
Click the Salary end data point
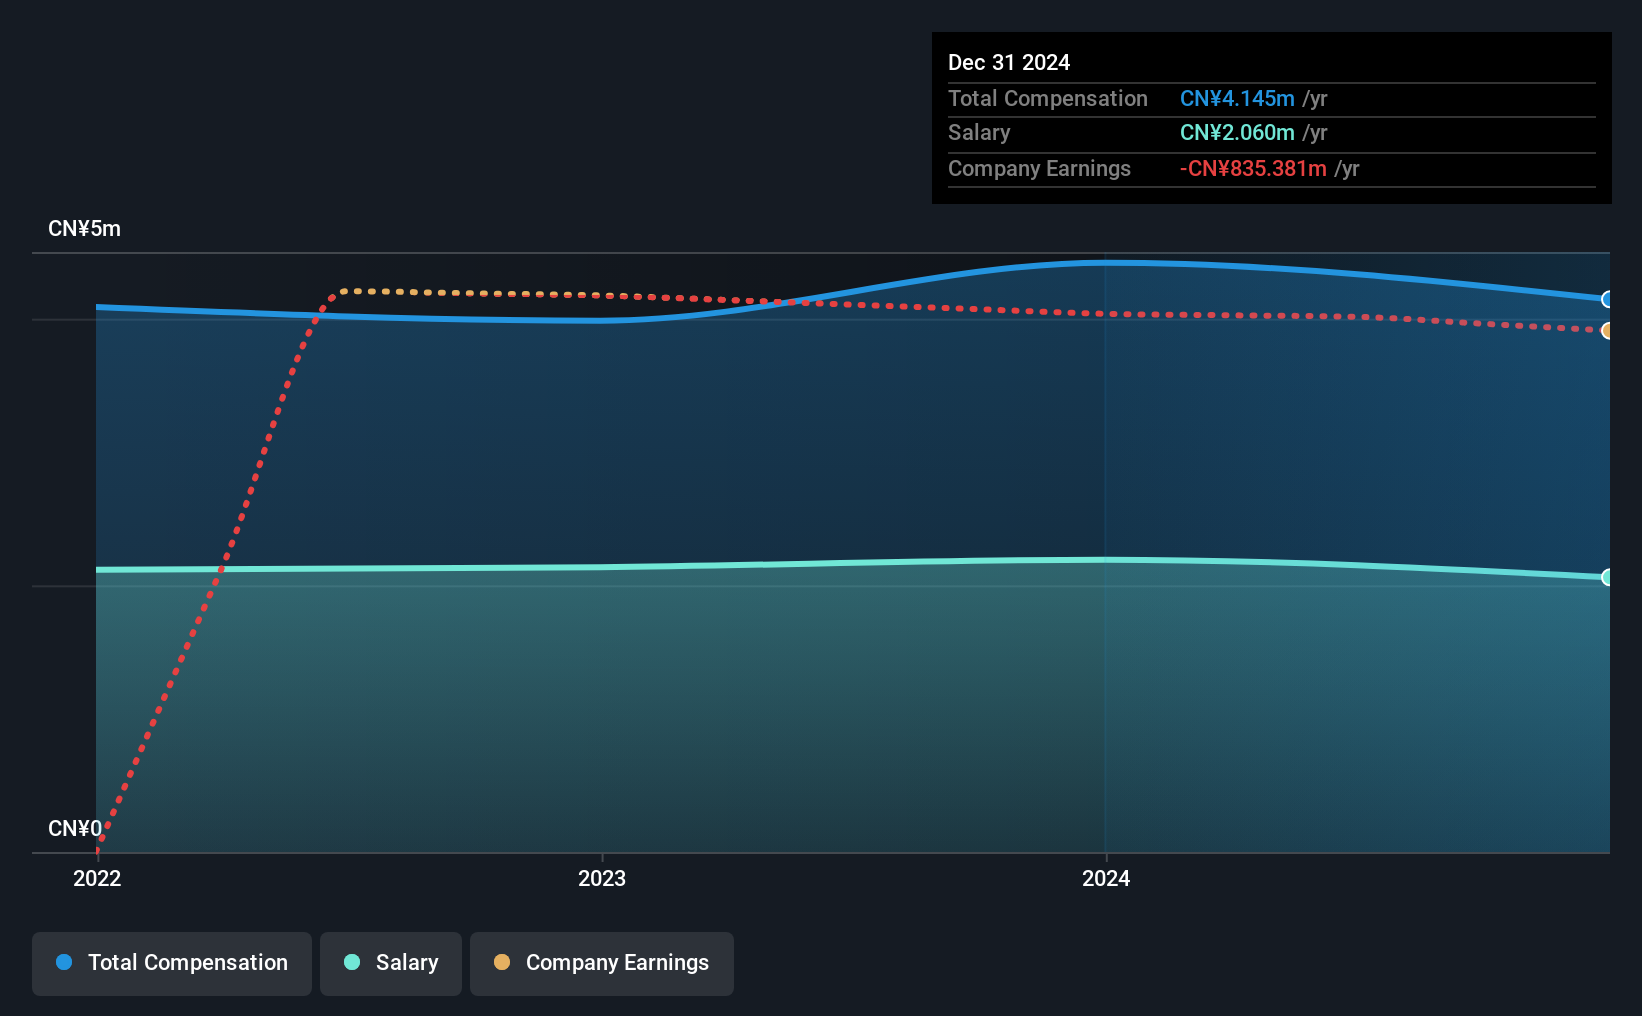(x=1607, y=577)
